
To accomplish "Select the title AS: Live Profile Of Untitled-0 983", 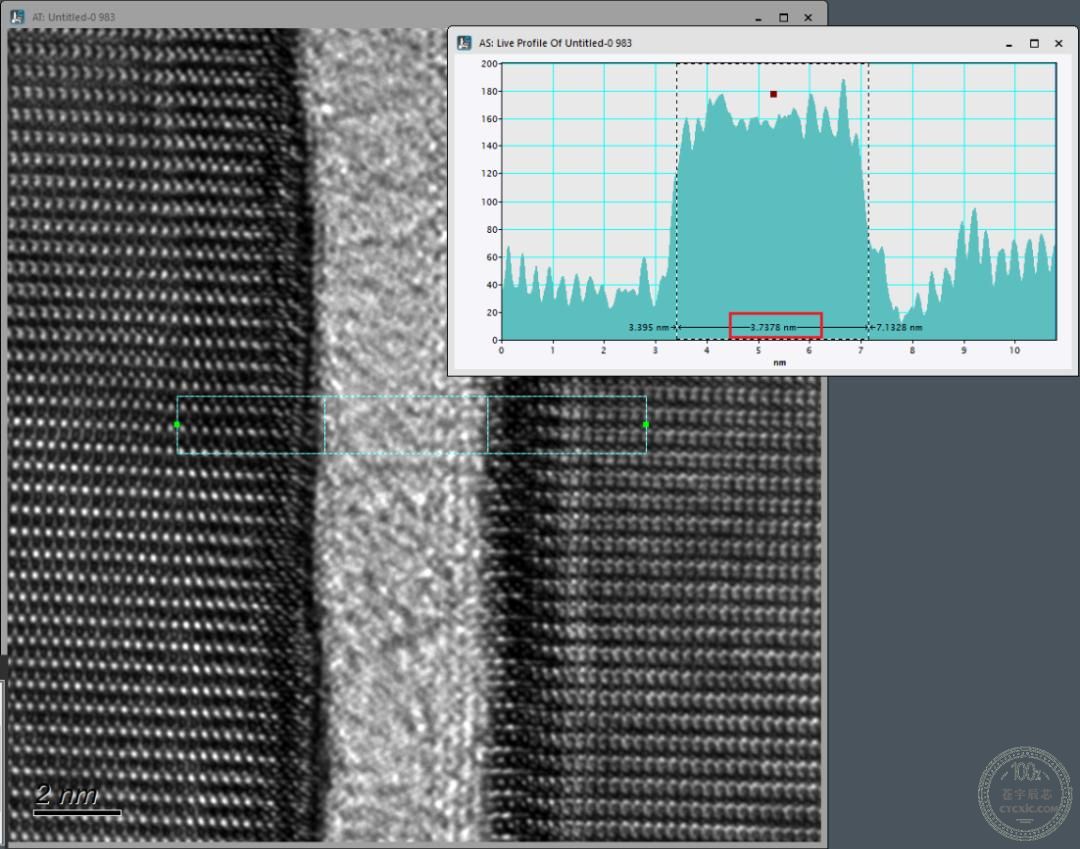I will coord(555,43).
